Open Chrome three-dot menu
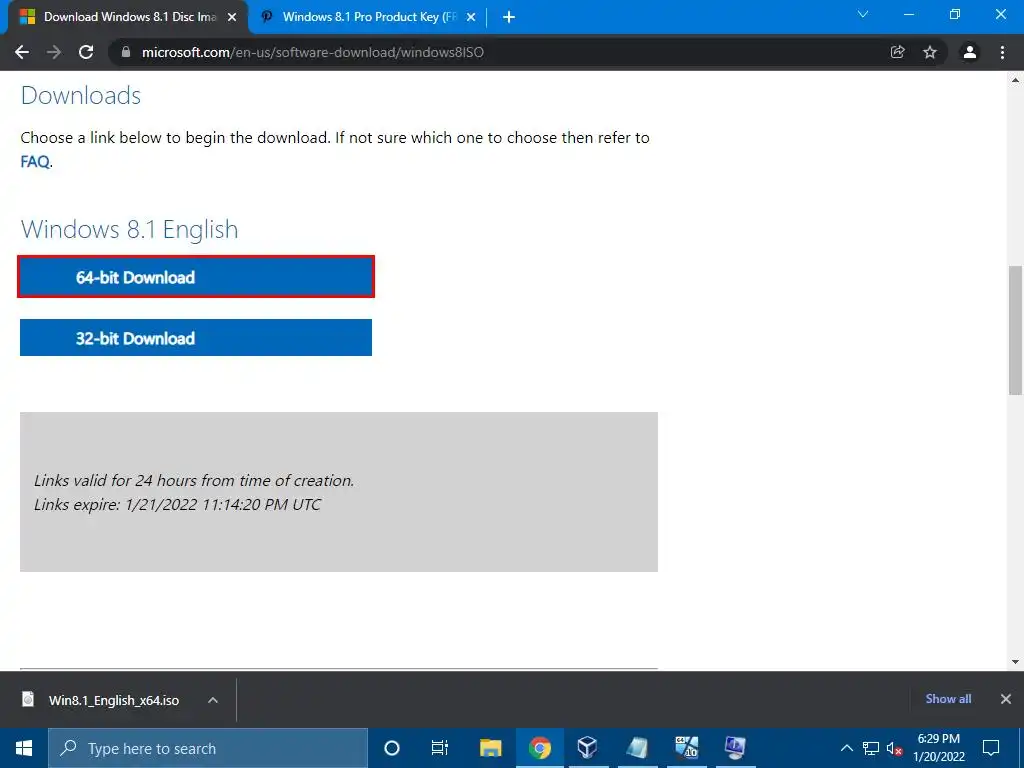1024x768 pixels. click(1002, 52)
